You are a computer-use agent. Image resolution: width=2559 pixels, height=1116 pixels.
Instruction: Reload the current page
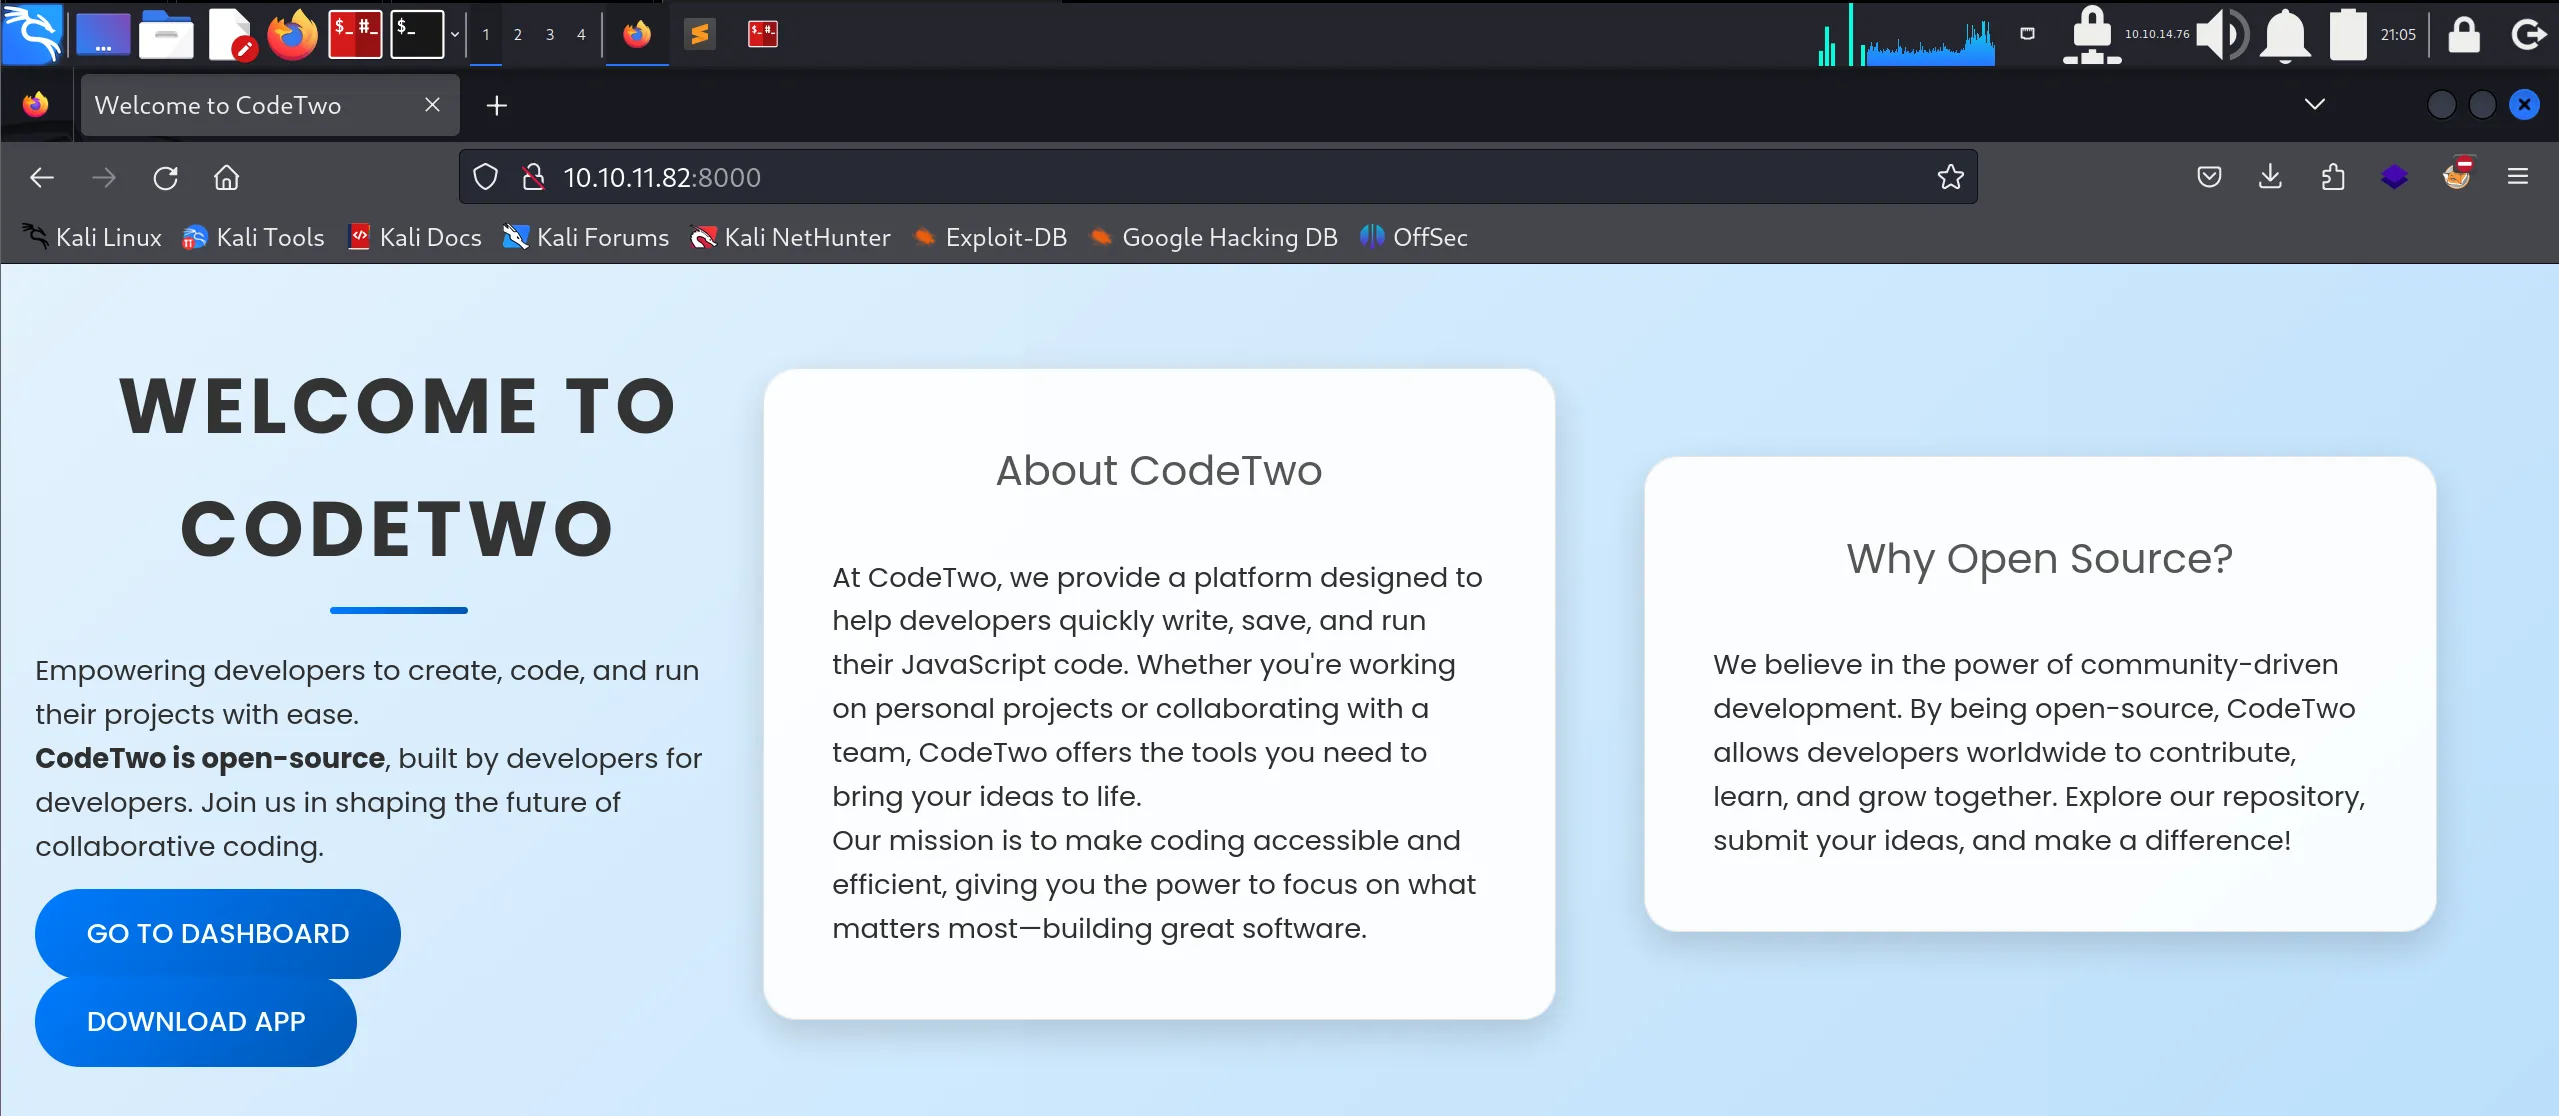click(x=165, y=178)
